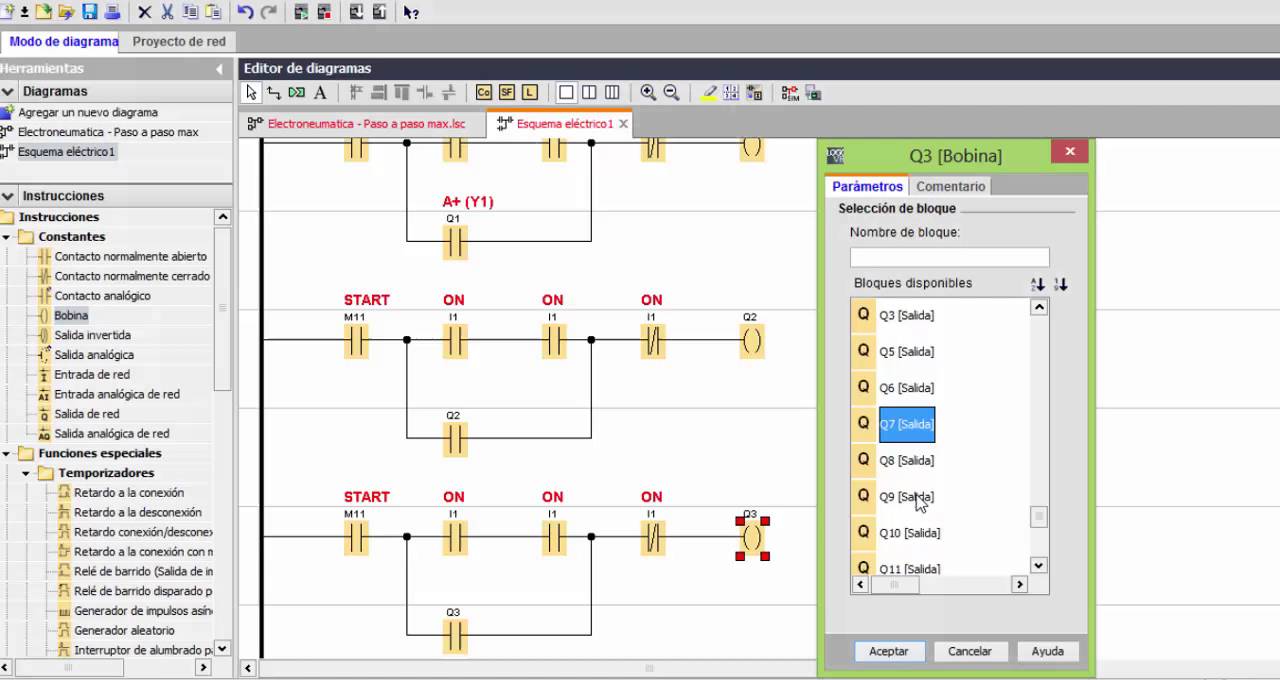Delete selection with the X icon
1280x680 pixels.
[145, 12]
